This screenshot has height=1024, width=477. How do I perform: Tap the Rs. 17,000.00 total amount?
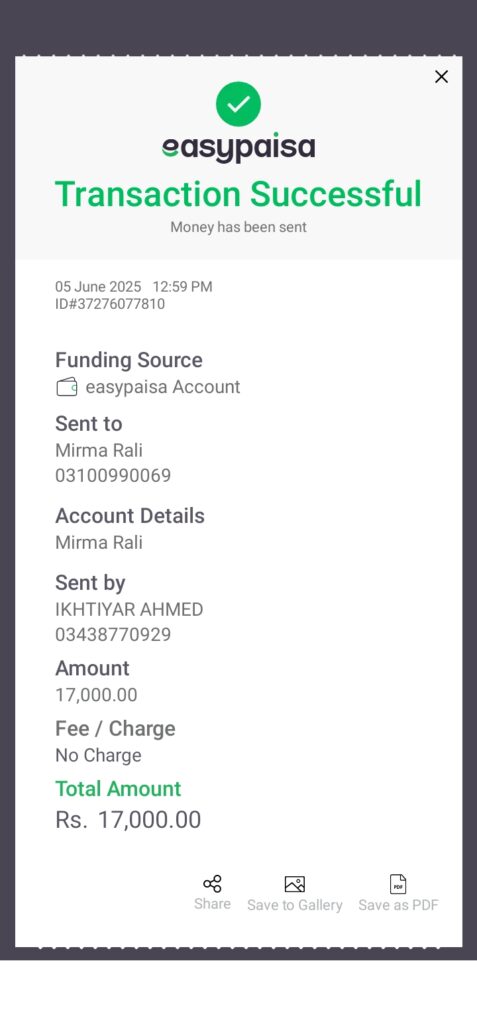click(128, 820)
